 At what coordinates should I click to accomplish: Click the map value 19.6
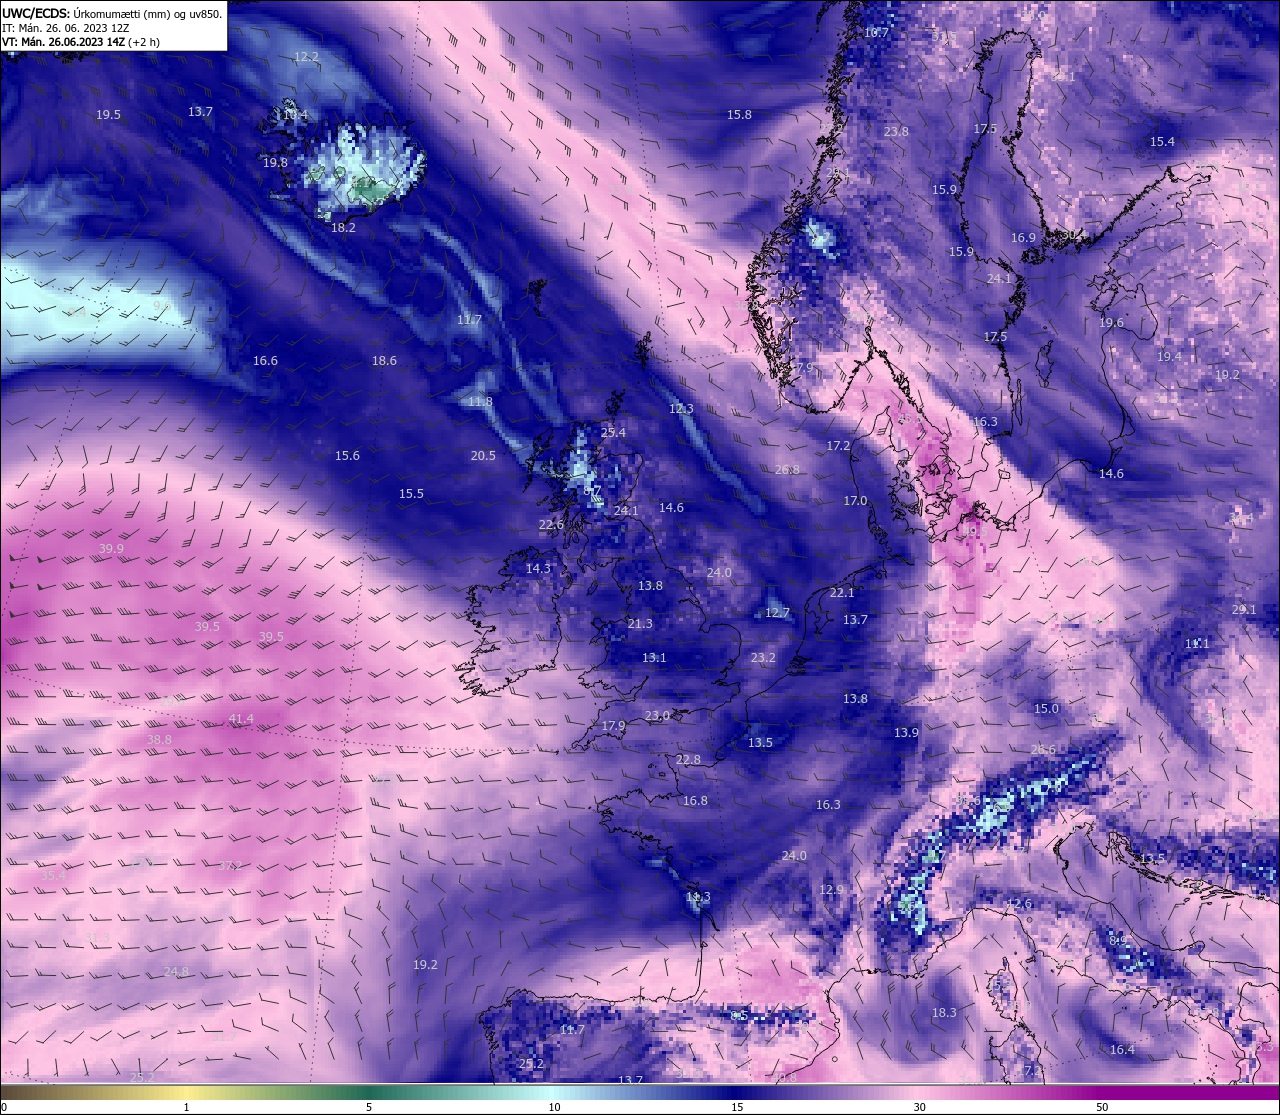1111,323
